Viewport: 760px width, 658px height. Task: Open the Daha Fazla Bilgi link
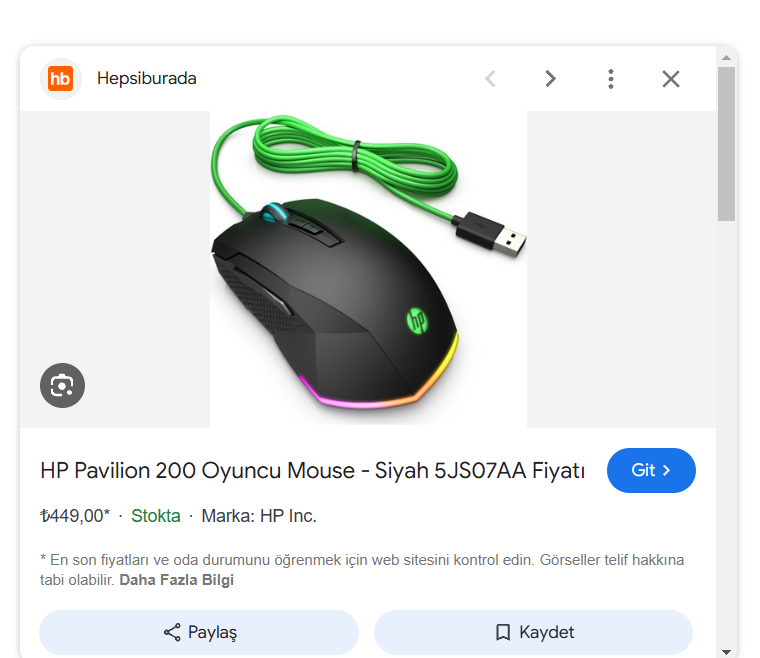tap(176, 580)
